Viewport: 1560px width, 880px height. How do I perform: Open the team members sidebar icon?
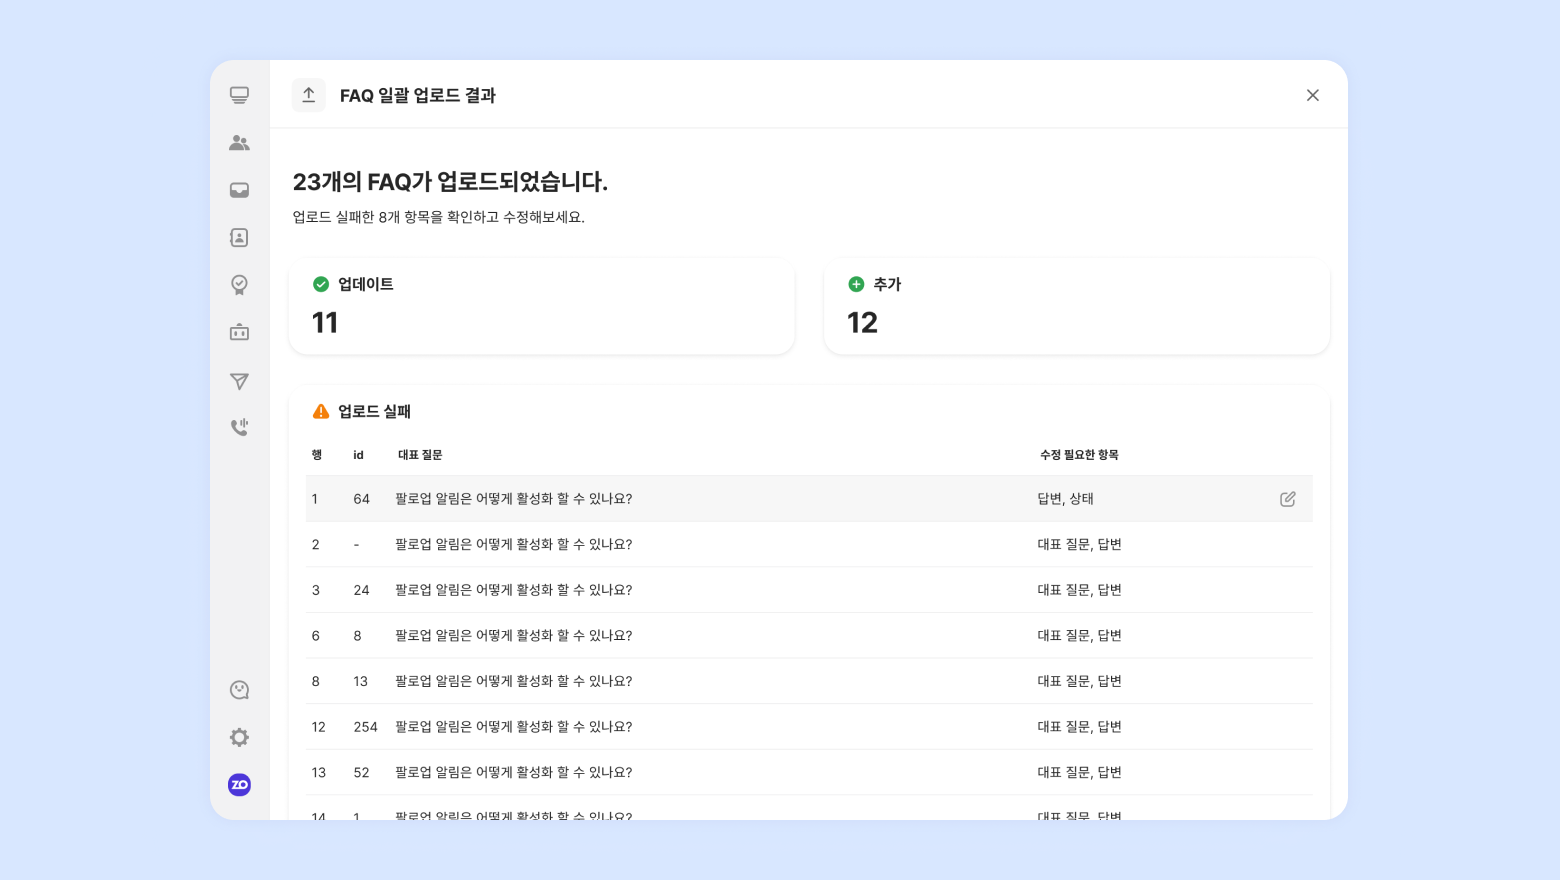pyautogui.click(x=239, y=143)
